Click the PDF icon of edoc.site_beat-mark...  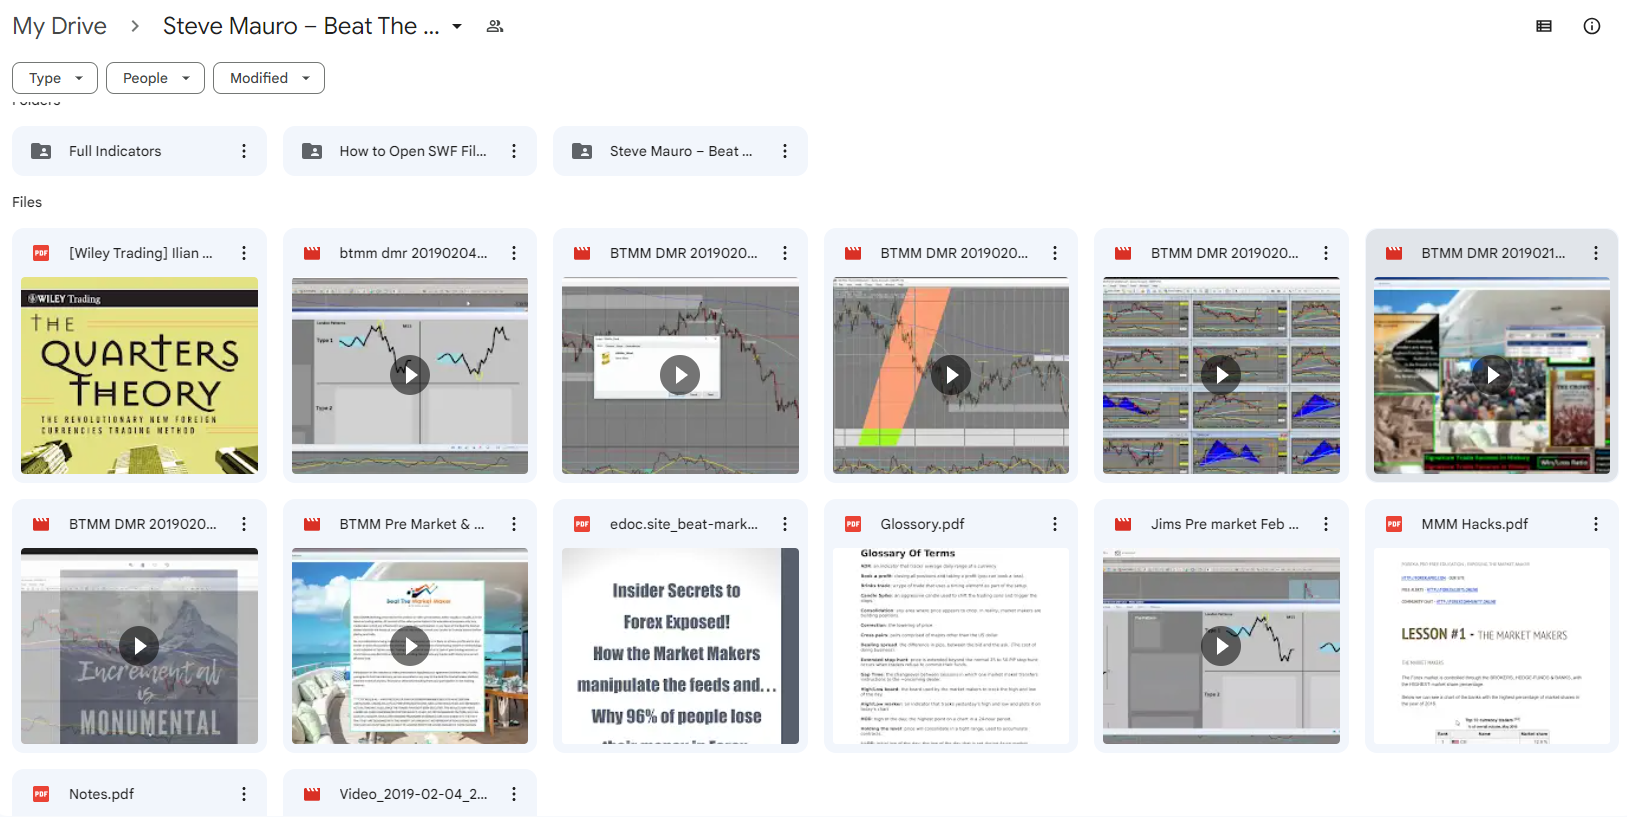pyautogui.click(x=582, y=524)
